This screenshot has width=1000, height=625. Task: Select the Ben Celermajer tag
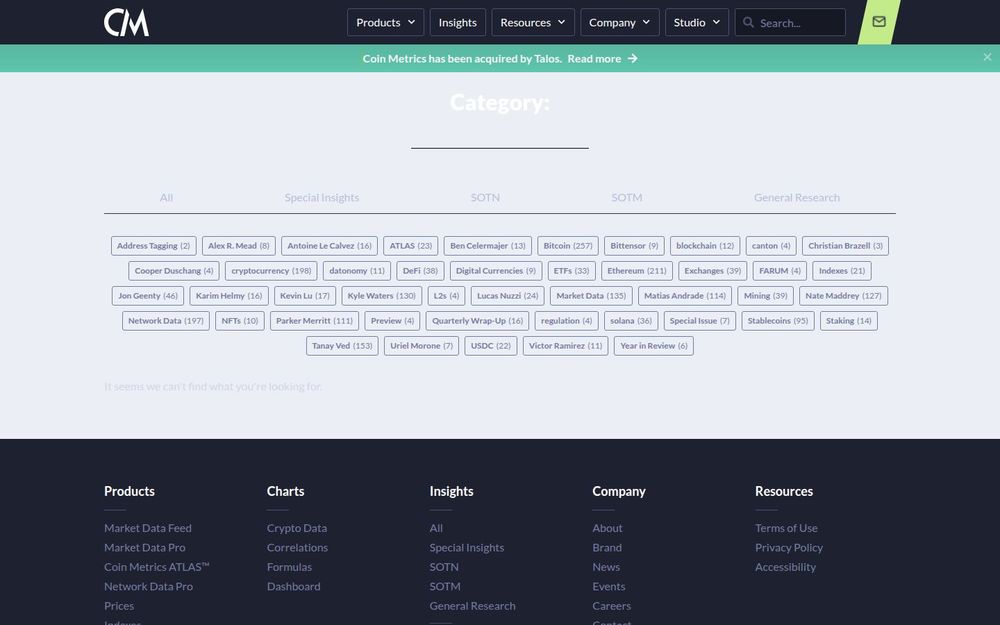[488, 246]
